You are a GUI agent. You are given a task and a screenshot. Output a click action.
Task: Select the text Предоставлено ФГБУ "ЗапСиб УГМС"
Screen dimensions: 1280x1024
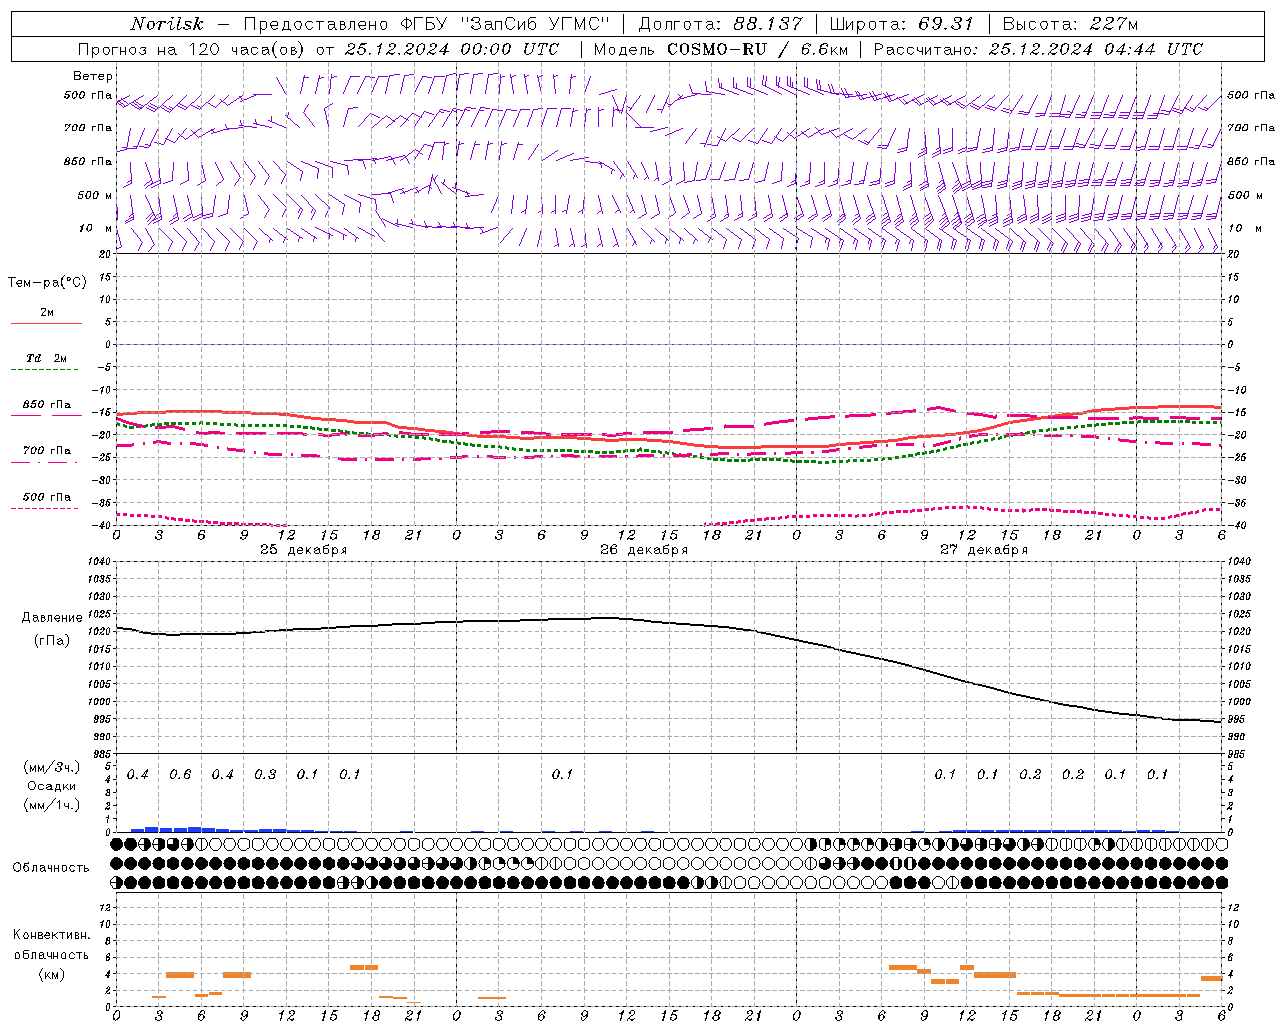coord(427,24)
